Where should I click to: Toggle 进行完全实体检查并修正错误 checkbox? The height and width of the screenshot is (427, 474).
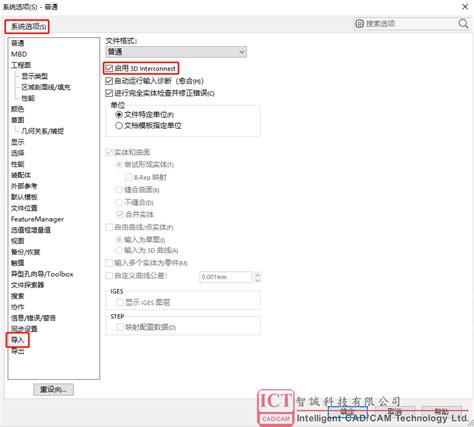pyautogui.click(x=109, y=93)
